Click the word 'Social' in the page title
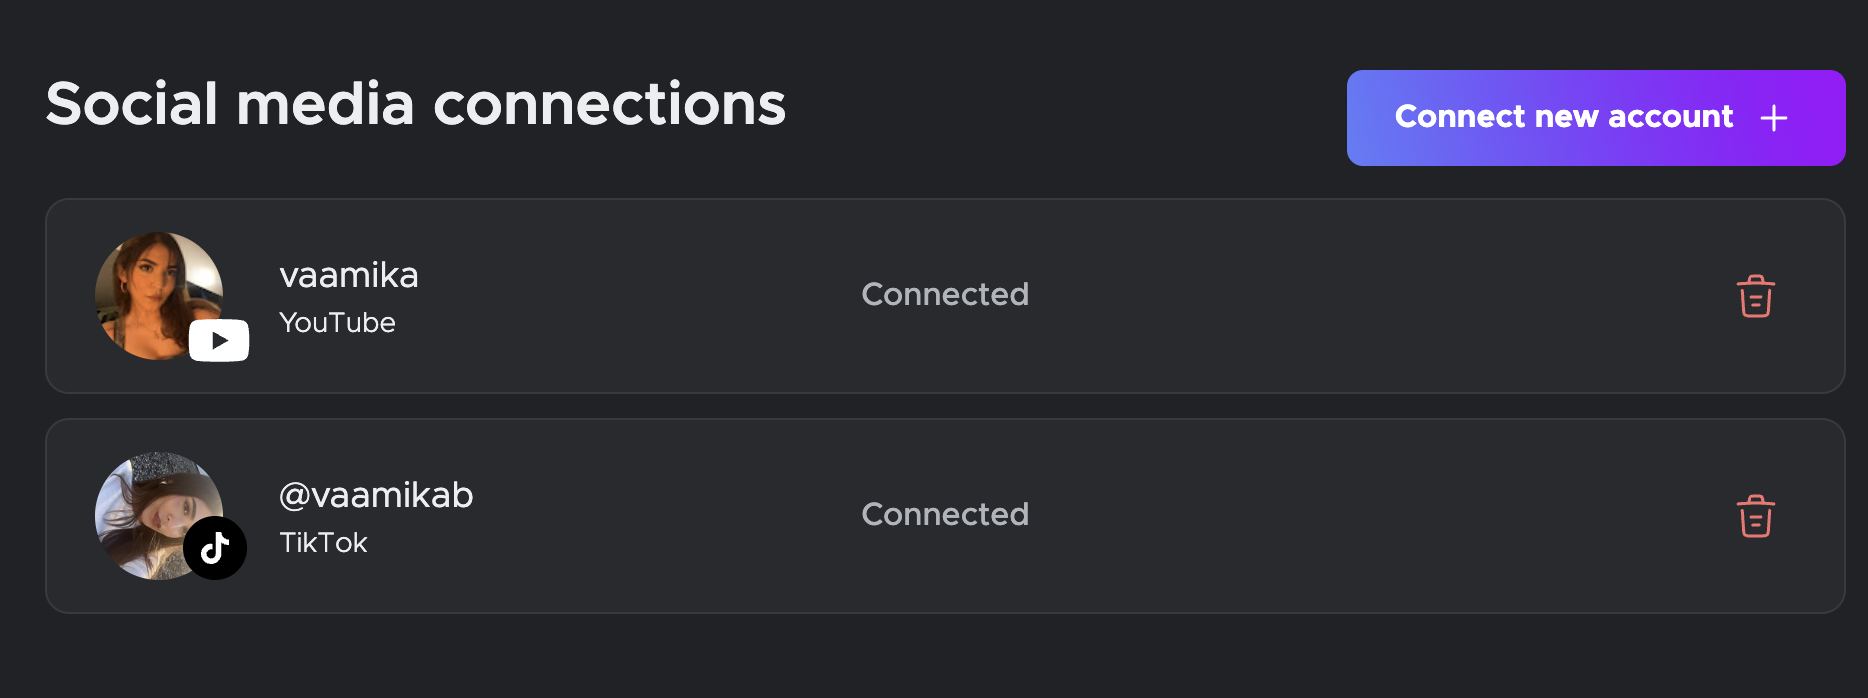 pyautogui.click(x=132, y=104)
